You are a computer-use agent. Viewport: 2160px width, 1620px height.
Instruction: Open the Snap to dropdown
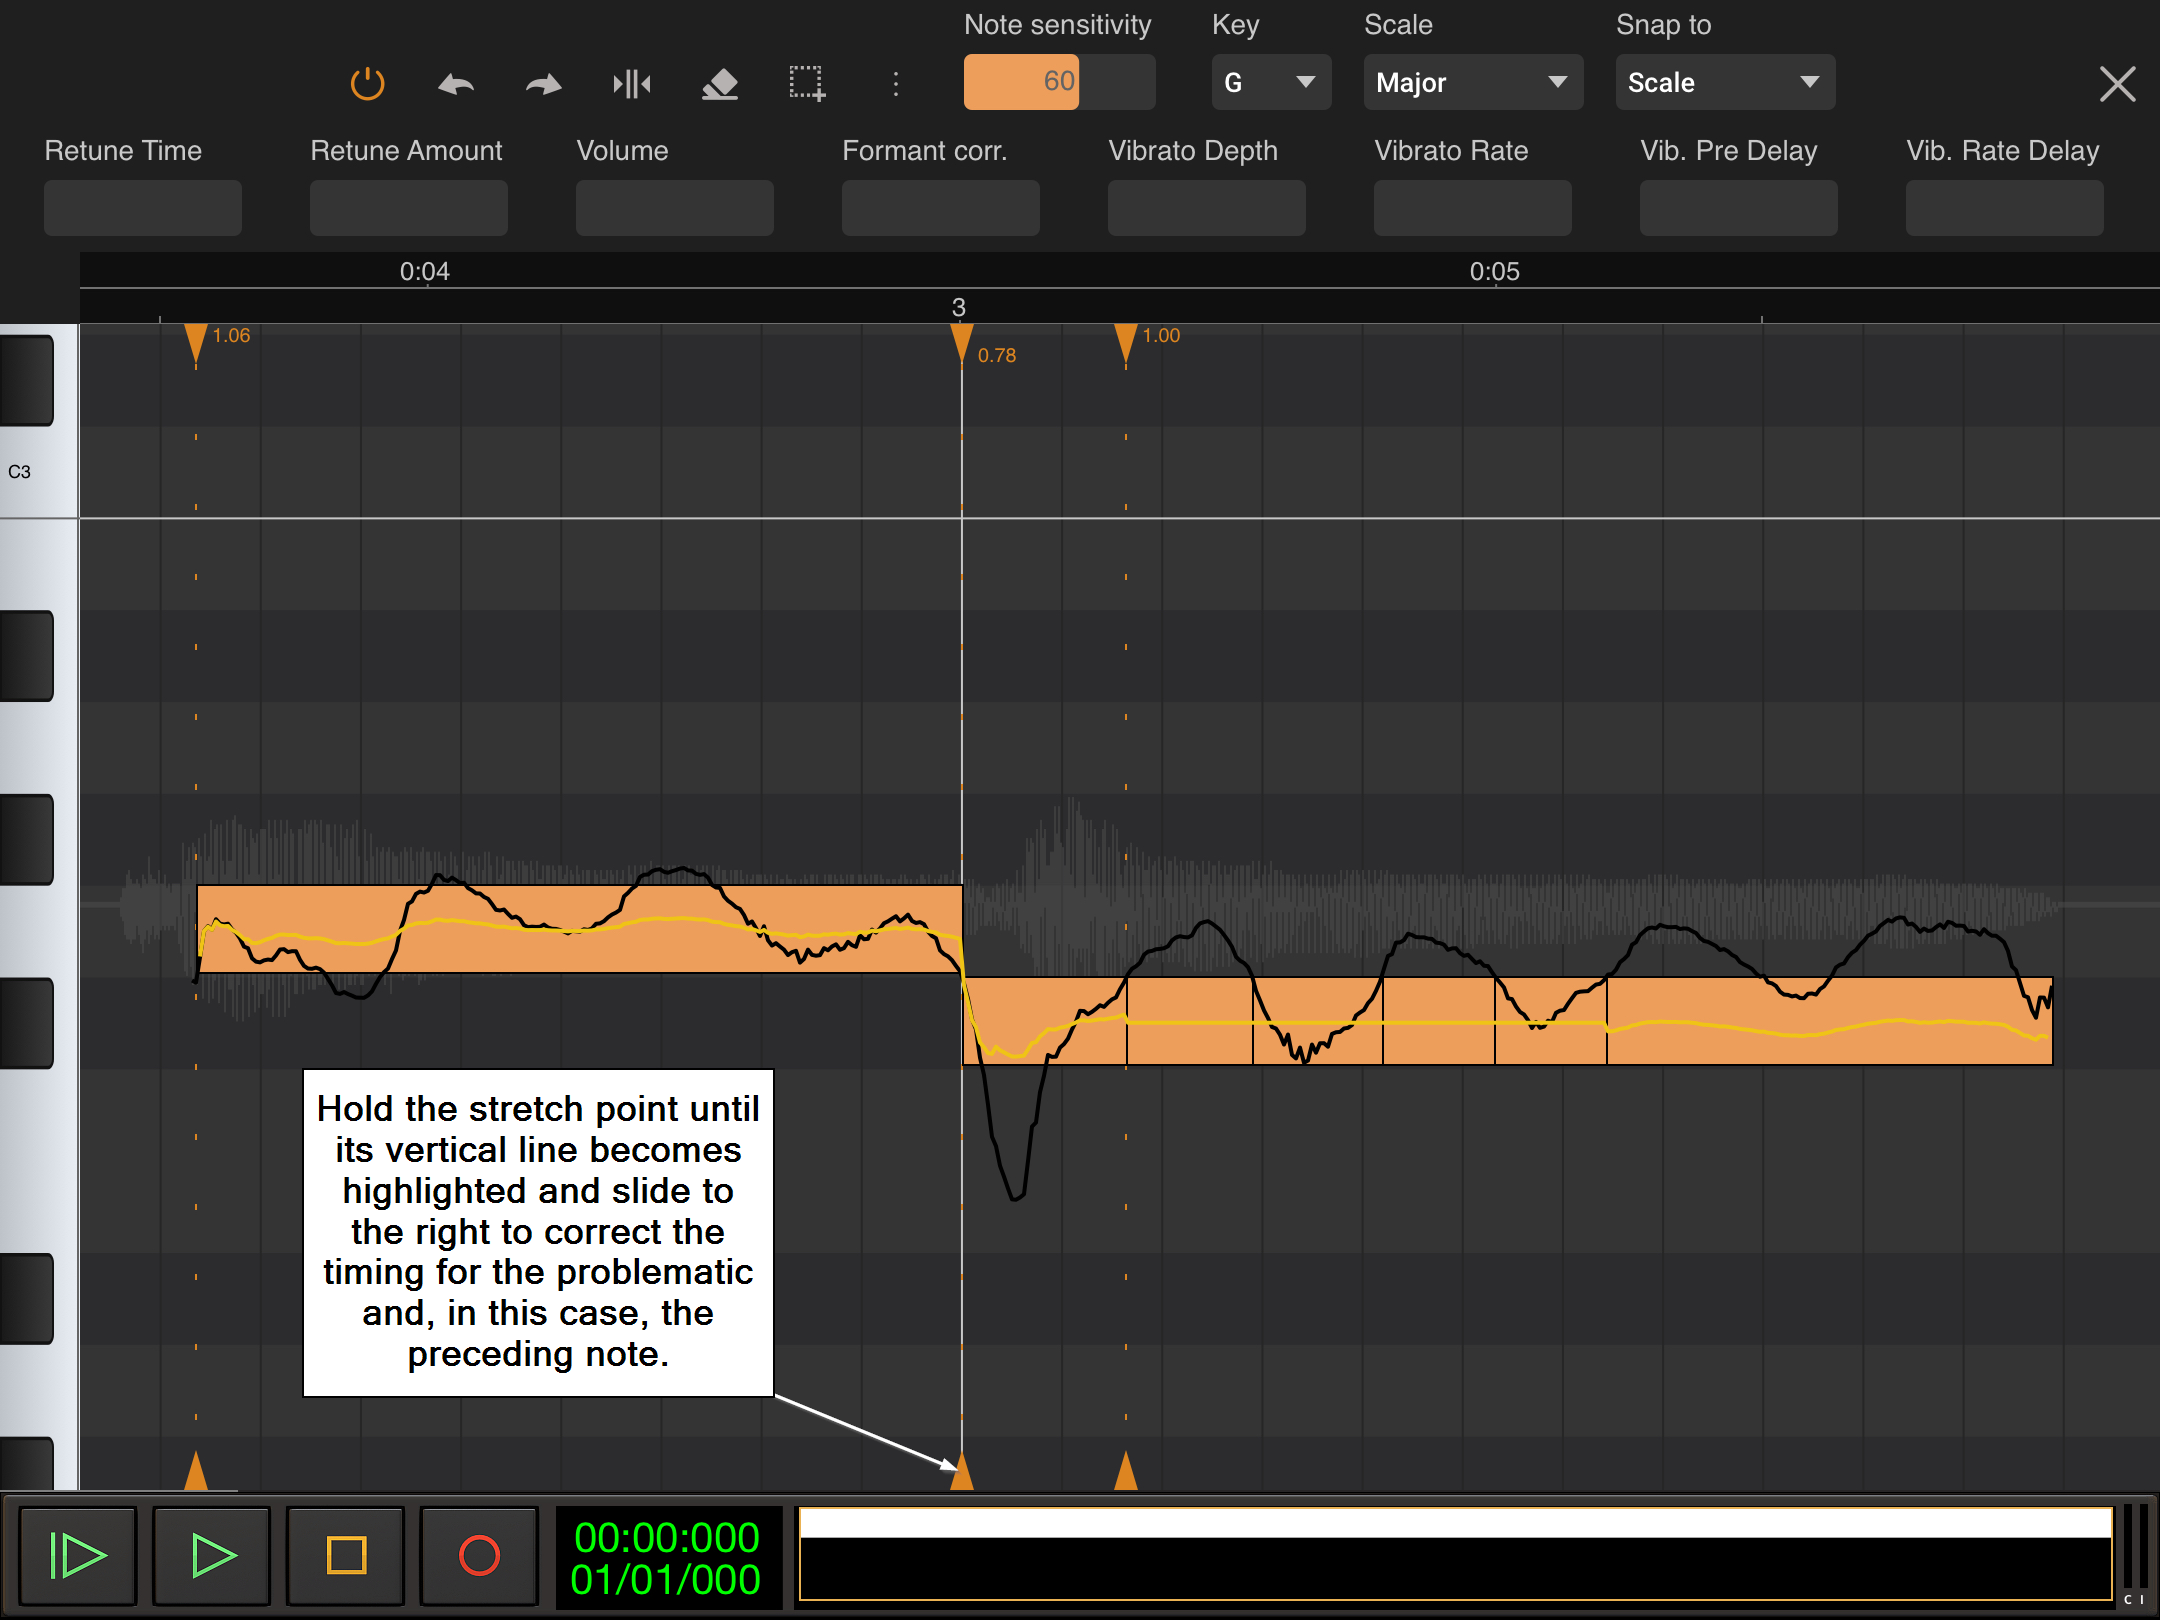(1724, 83)
